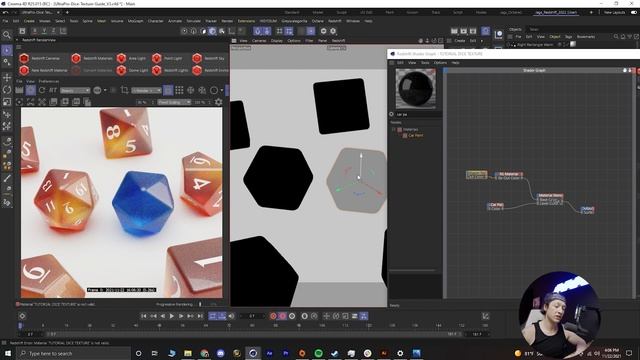Click the Car Paint entry in nodes tree
This screenshot has height=360, width=640.
pyautogui.click(x=416, y=136)
